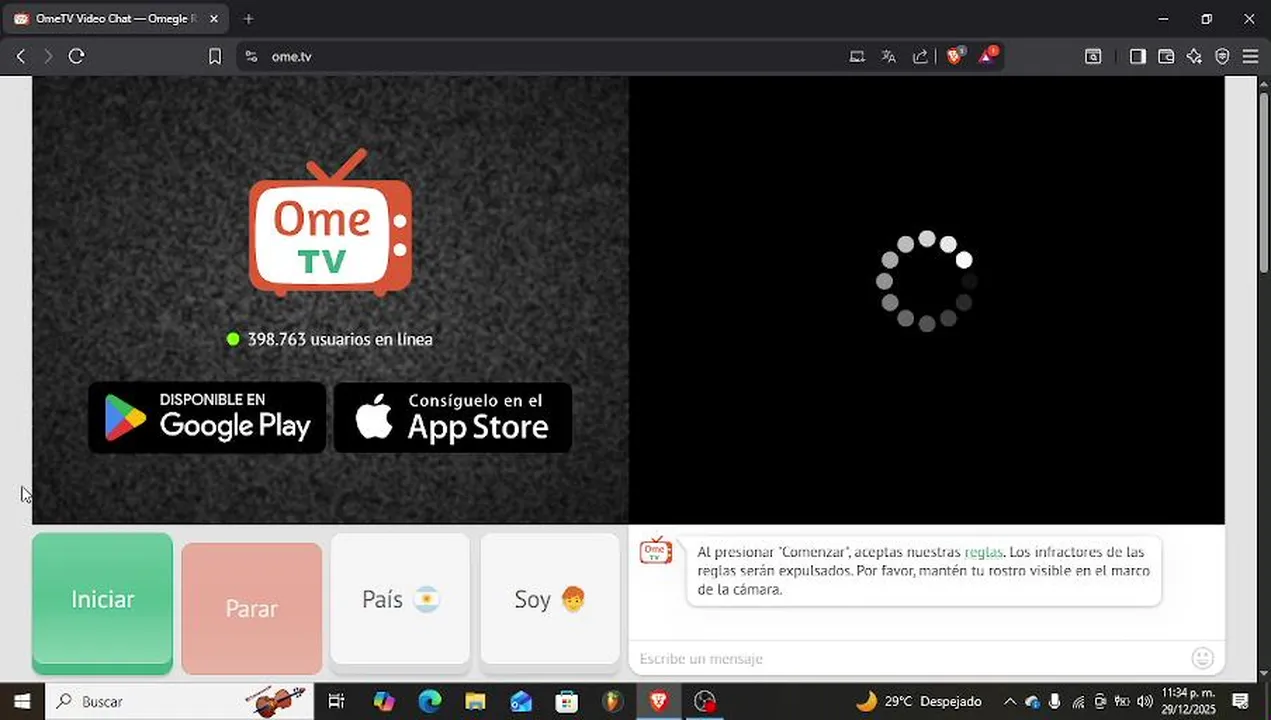The height and width of the screenshot is (720, 1271).
Task: Open the volume speaker tray icon
Action: pos(1144,702)
